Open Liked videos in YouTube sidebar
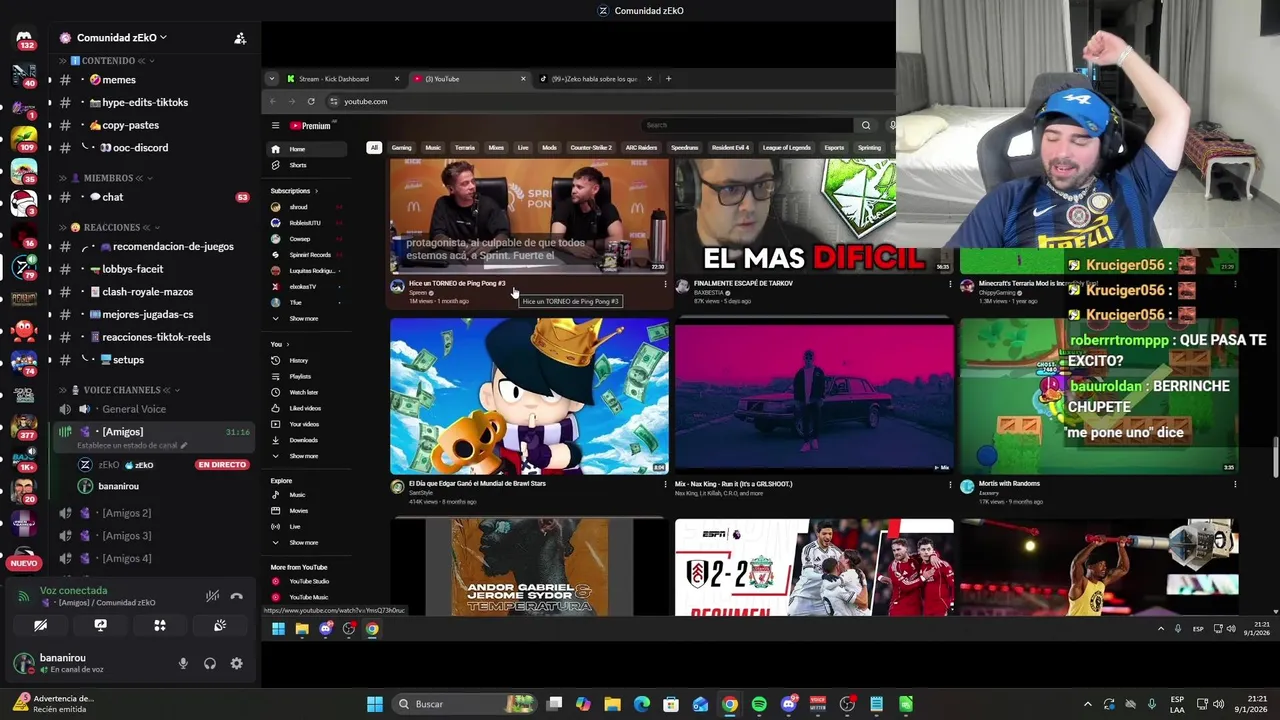Viewport: 1280px width, 720px height. click(305, 408)
